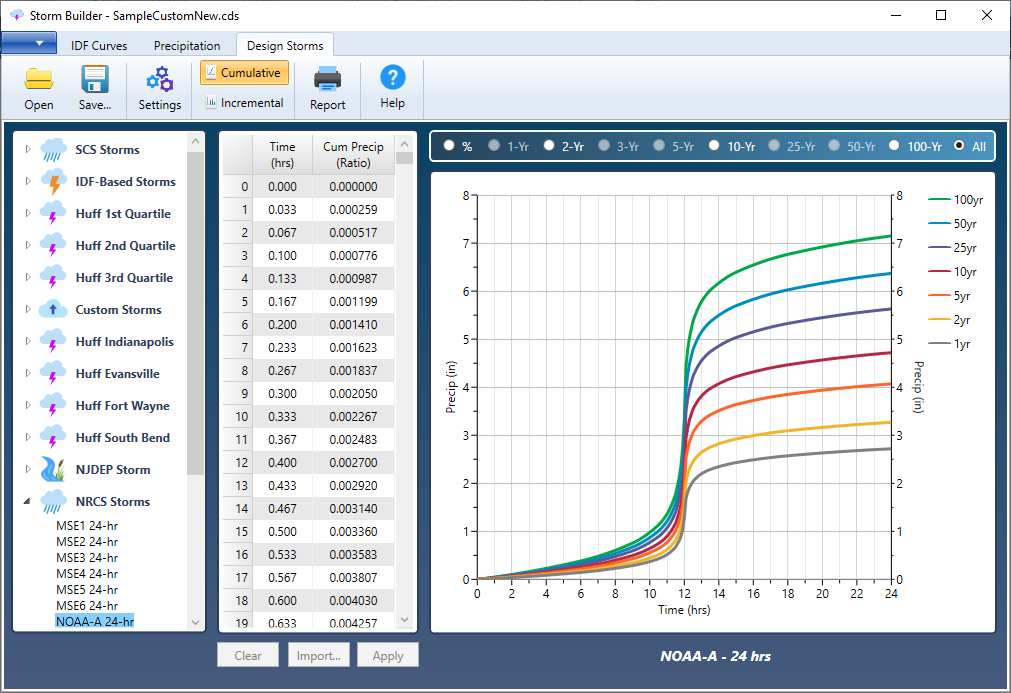Click the Custom Storms cloud icon

(x=54, y=309)
